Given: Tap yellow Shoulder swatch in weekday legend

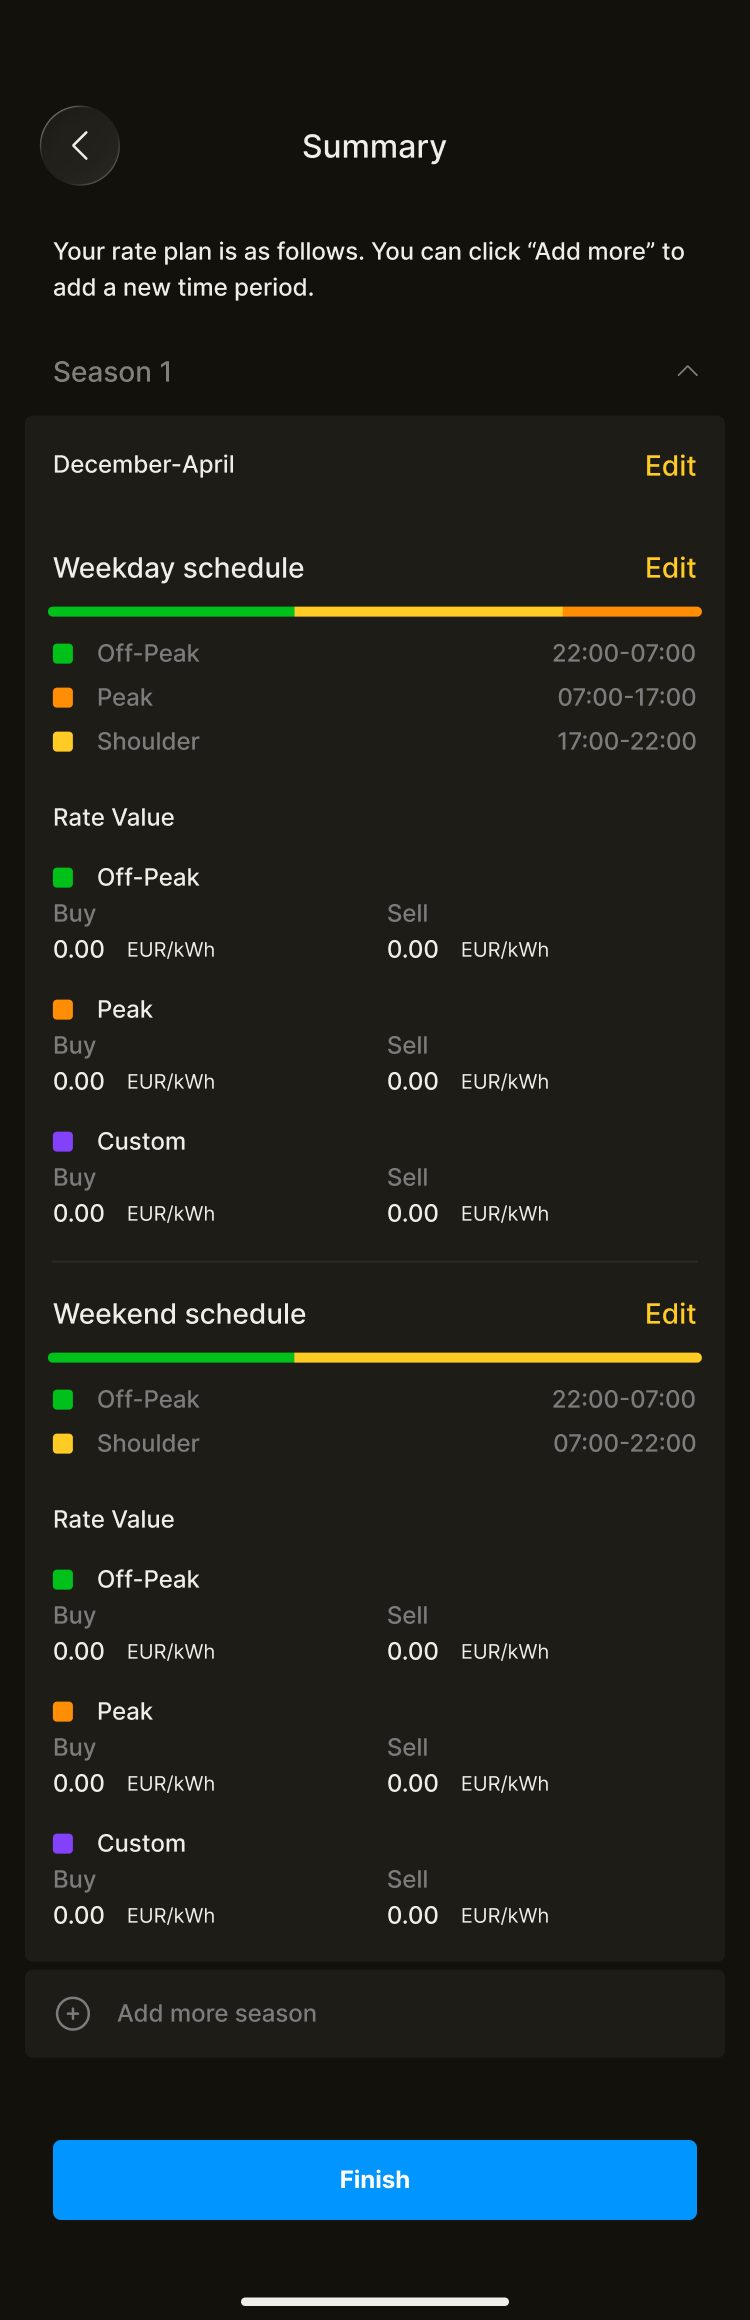Looking at the screenshot, I should pos(63,742).
